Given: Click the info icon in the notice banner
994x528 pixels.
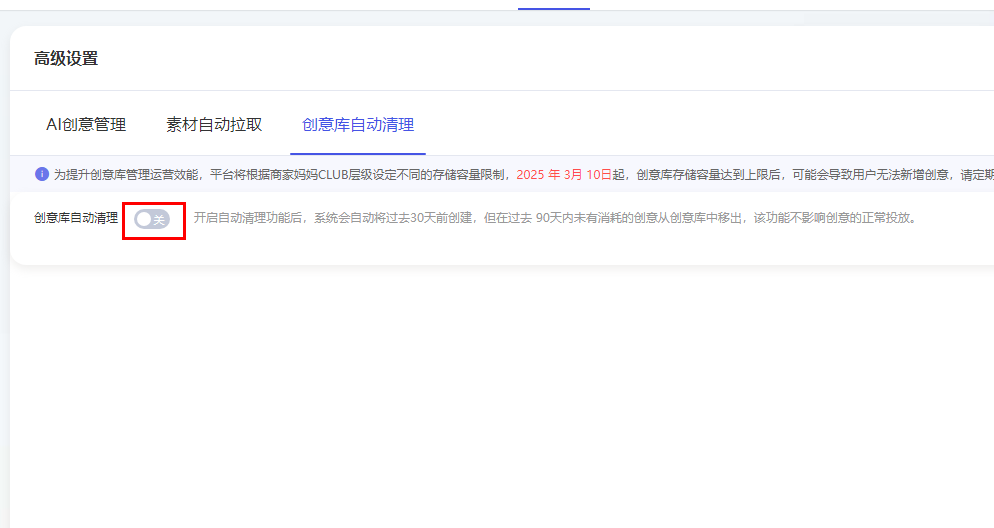Looking at the screenshot, I should [42, 174].
